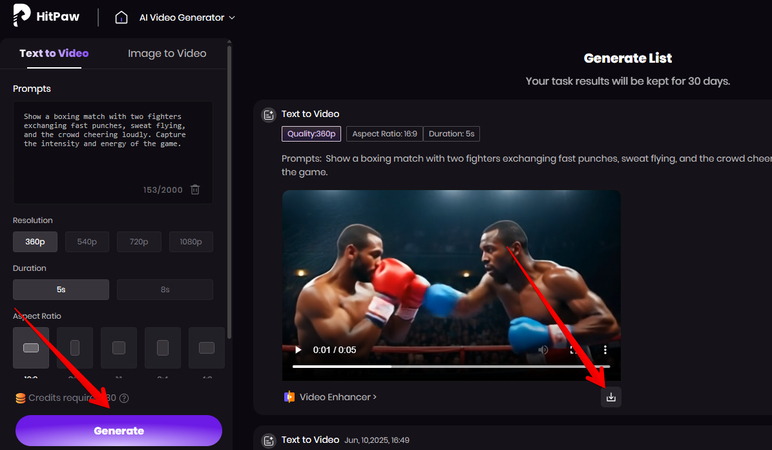This screenshot has height=450, width=772.
Task: Click the Aspect Ratio: 16:9 tag
Action: [x=384, y=134]
